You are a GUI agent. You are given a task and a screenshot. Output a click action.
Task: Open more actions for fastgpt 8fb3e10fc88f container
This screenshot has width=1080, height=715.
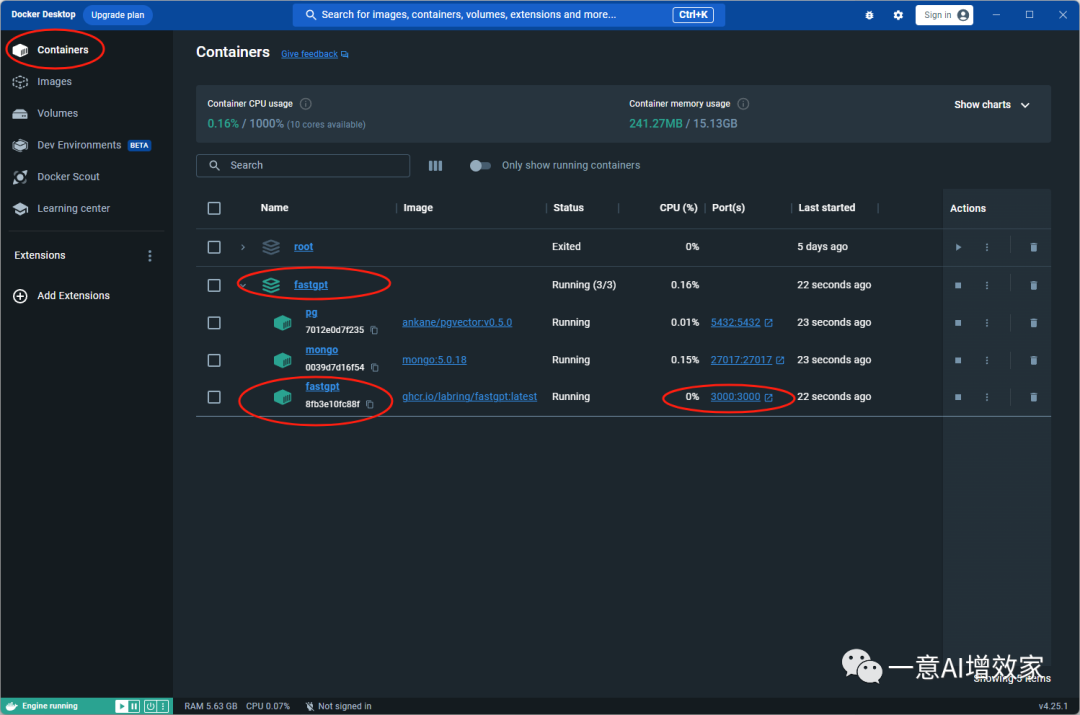pyautogui.click(x=987, y=397)
